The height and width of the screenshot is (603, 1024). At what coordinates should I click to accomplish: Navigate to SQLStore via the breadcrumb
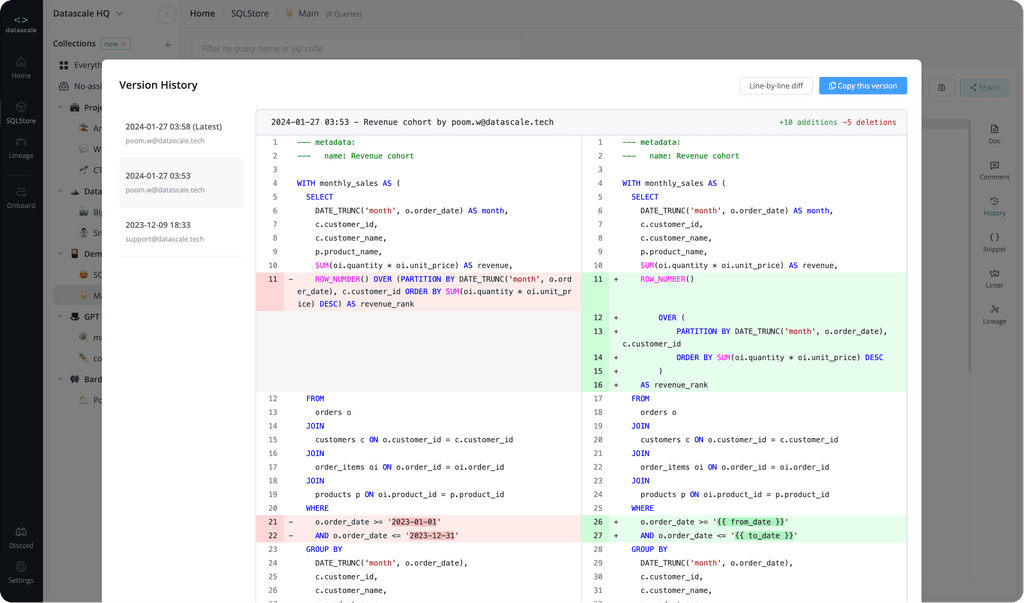(x=252, y=14)
